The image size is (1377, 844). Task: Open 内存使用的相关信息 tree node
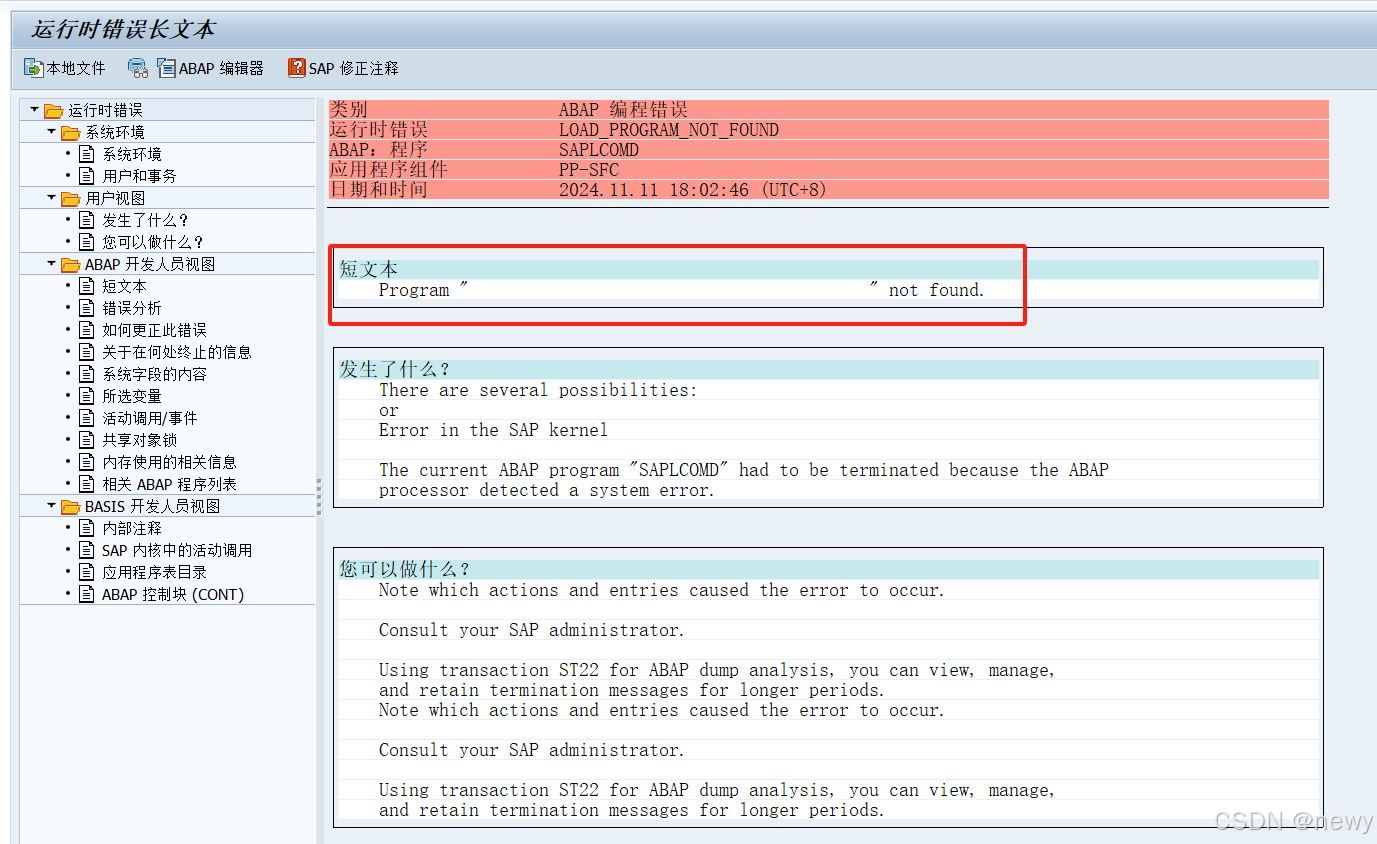click(x=170, y=462)
